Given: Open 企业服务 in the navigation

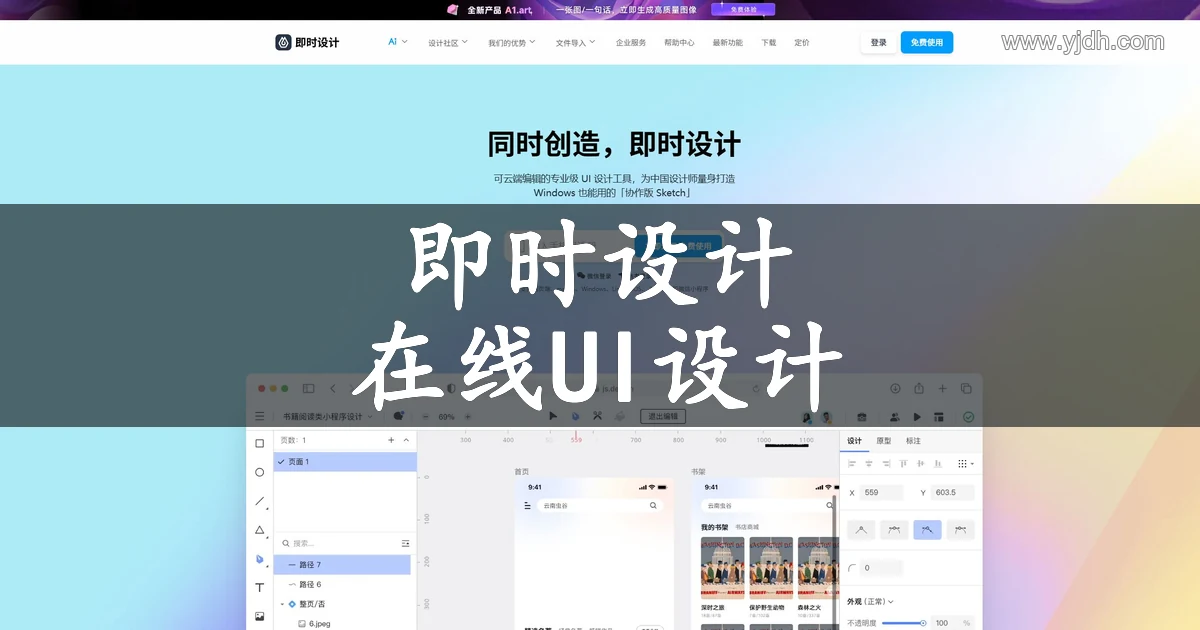Looking at the screenshot, I should click(631, 43).
